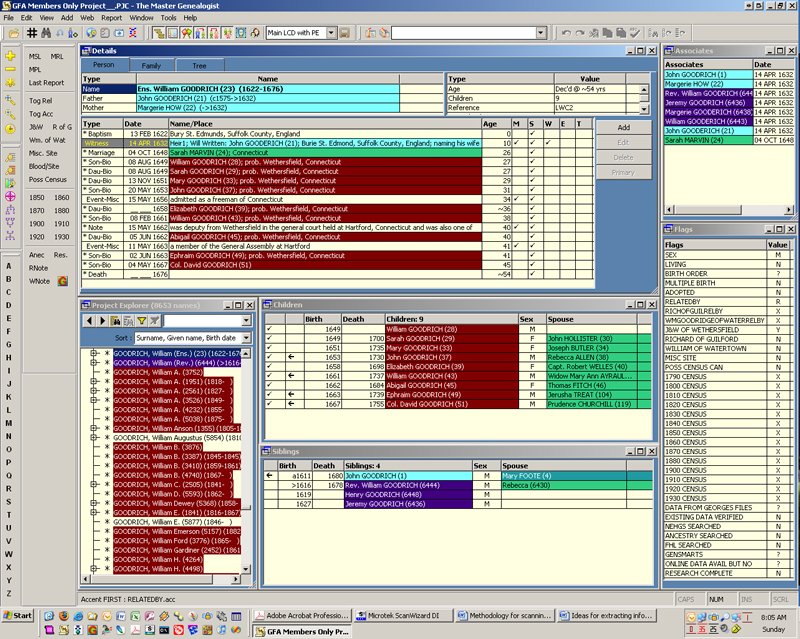
Task: Select the Person tab
Action: tap(104, 65)
